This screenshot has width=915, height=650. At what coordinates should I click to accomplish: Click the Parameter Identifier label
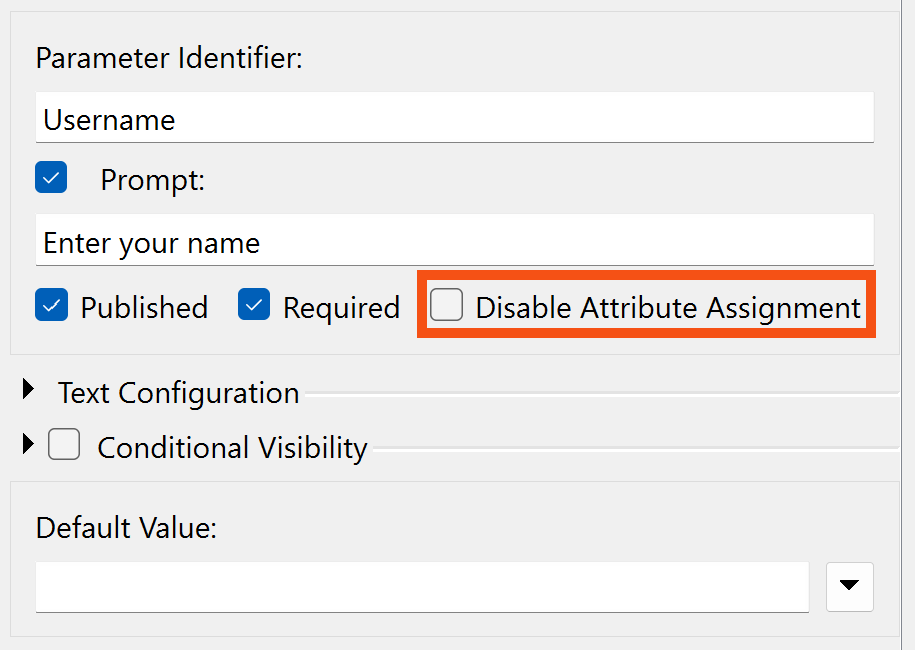(169, 58)
